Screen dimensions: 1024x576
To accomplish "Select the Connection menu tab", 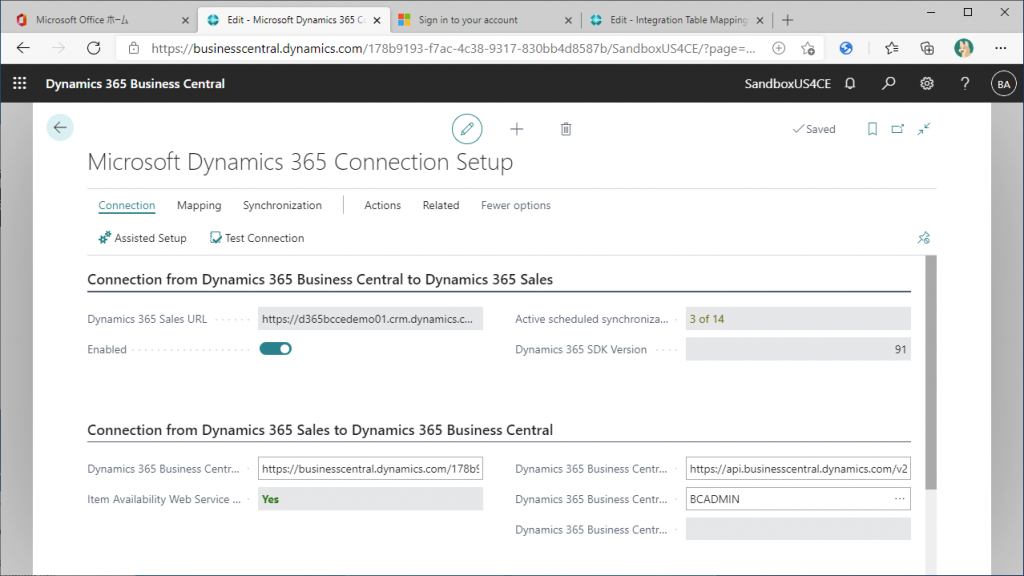I will (127, 205).
